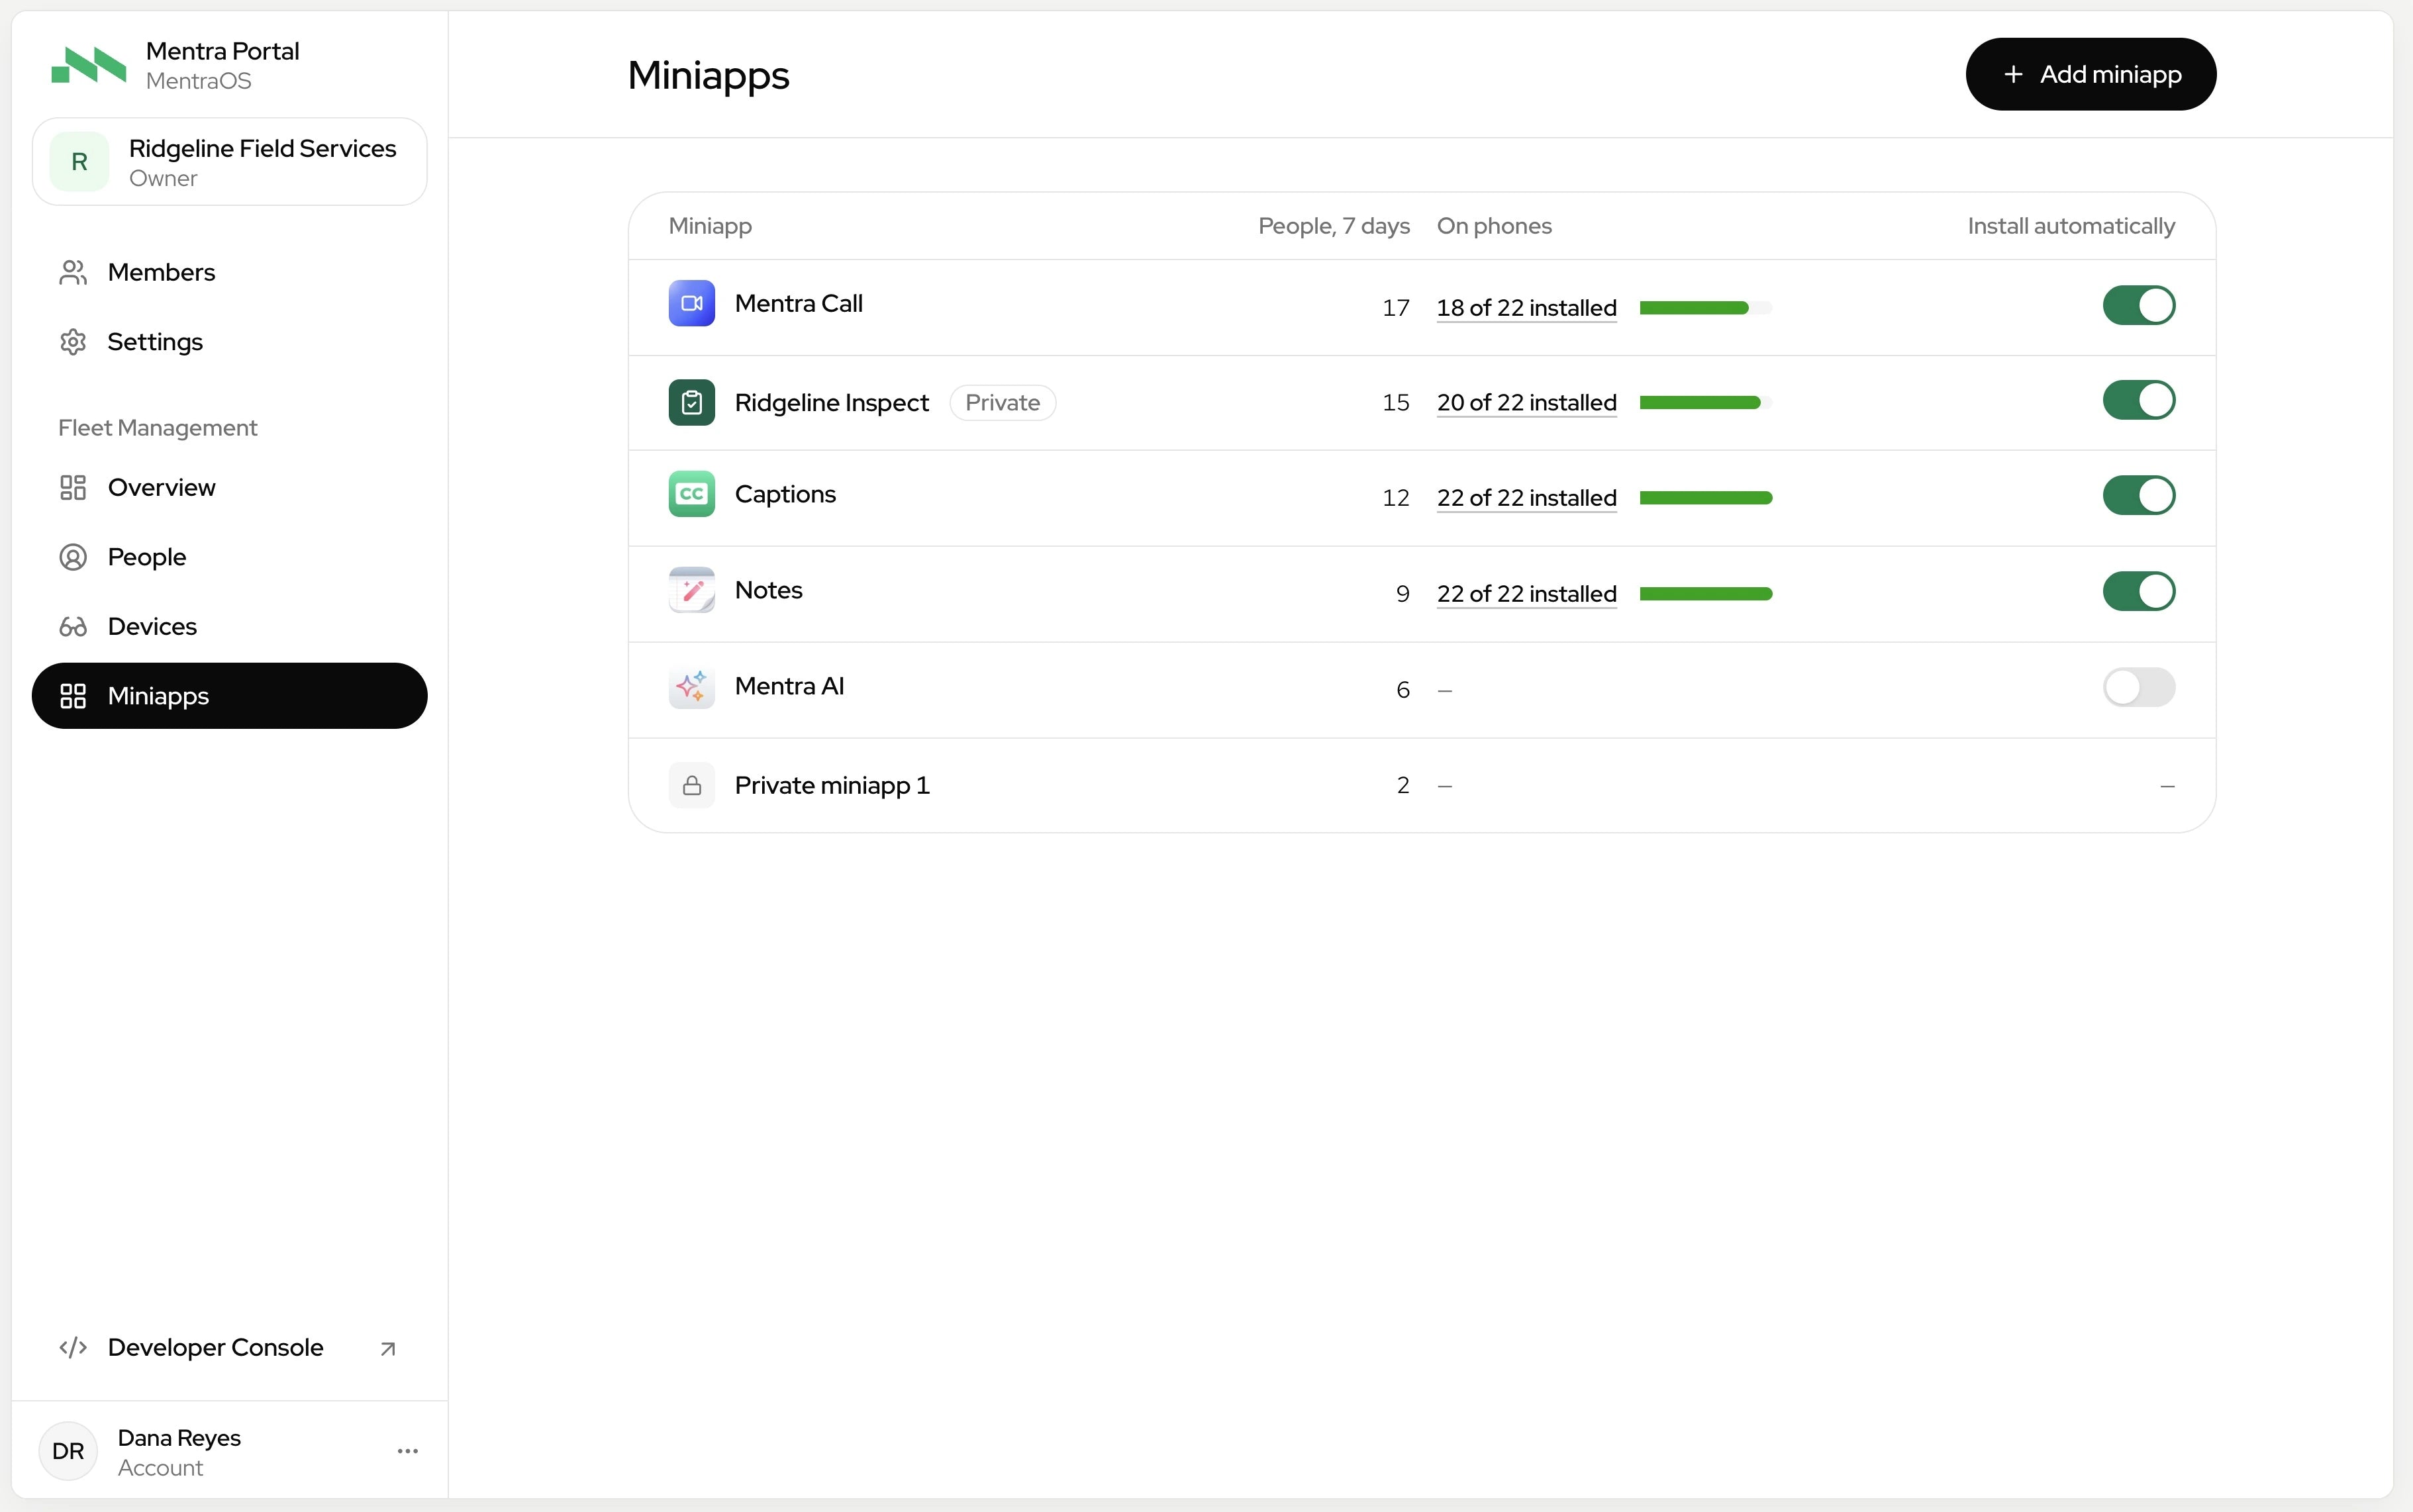The height and width of the screenshot is (1512, 2413).
Task: Turn off auto-install for Mentra Call
Action: (2138, 305)
